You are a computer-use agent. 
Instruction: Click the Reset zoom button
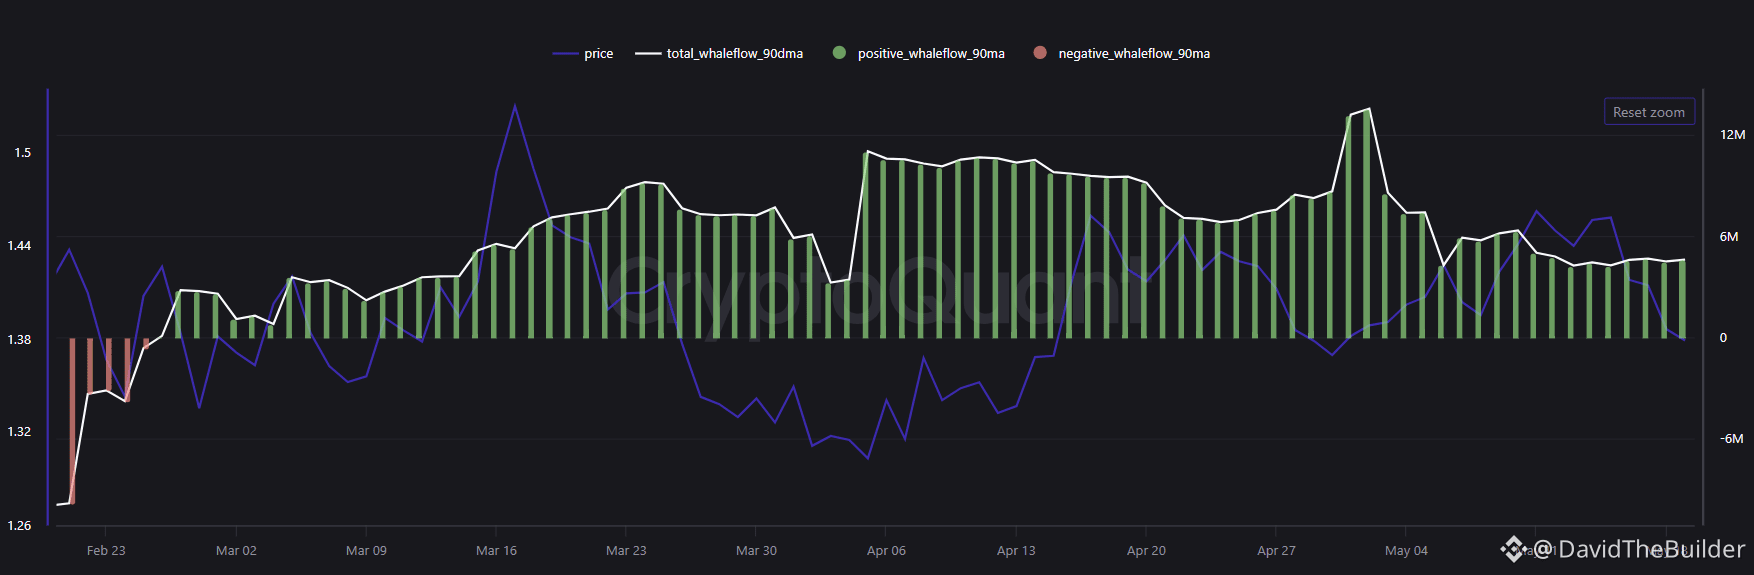coord(1649,112)
